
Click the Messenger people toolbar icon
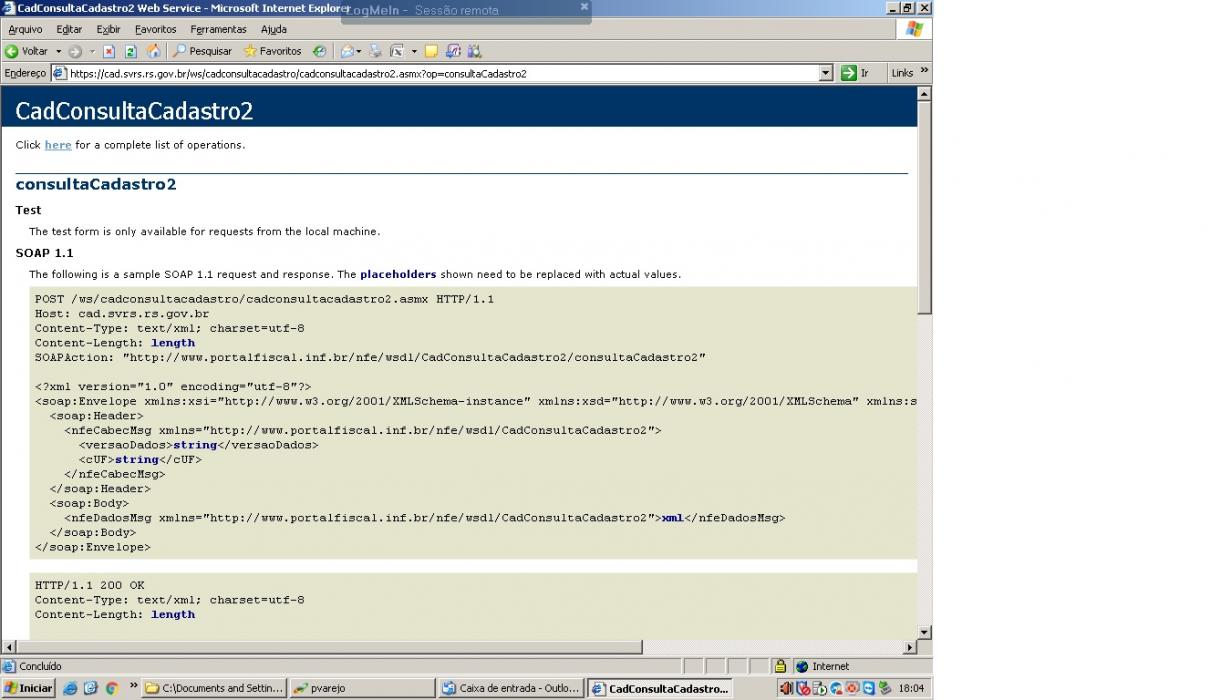pos(474,51)
